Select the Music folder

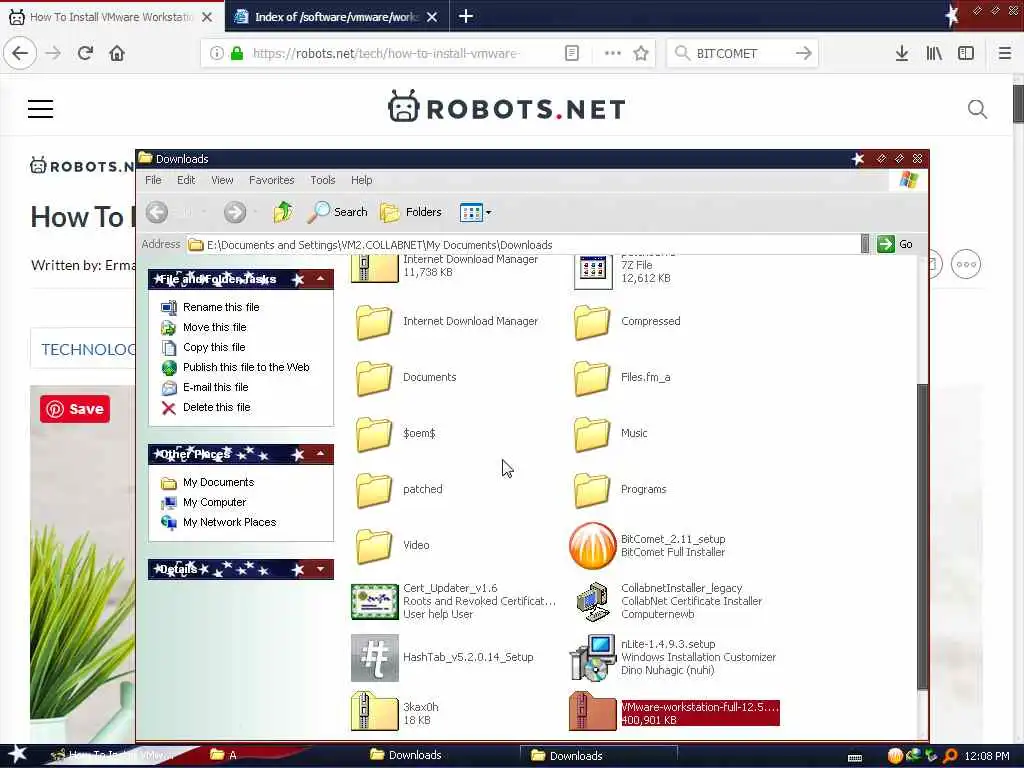tap(611, 434)
